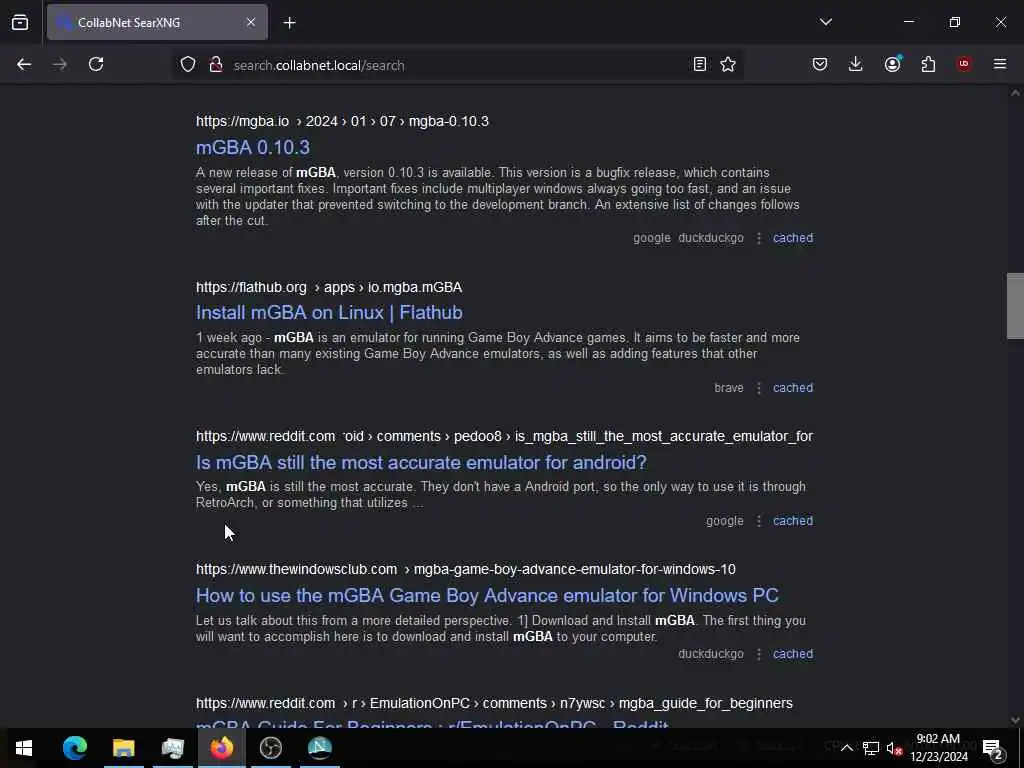Click brave engine label under Flathub result
The image size is (1024, 768).
729,388
